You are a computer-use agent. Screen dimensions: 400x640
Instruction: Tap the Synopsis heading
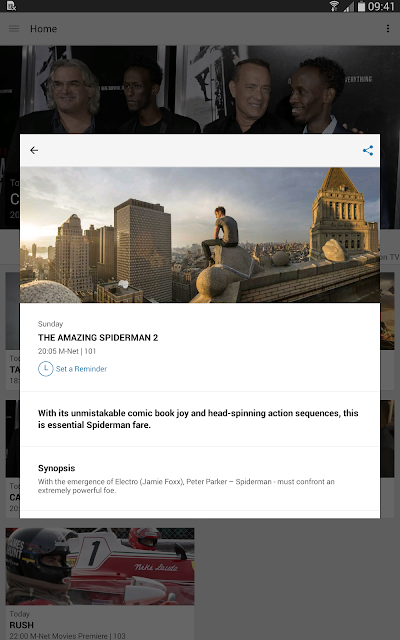(57, 468)
